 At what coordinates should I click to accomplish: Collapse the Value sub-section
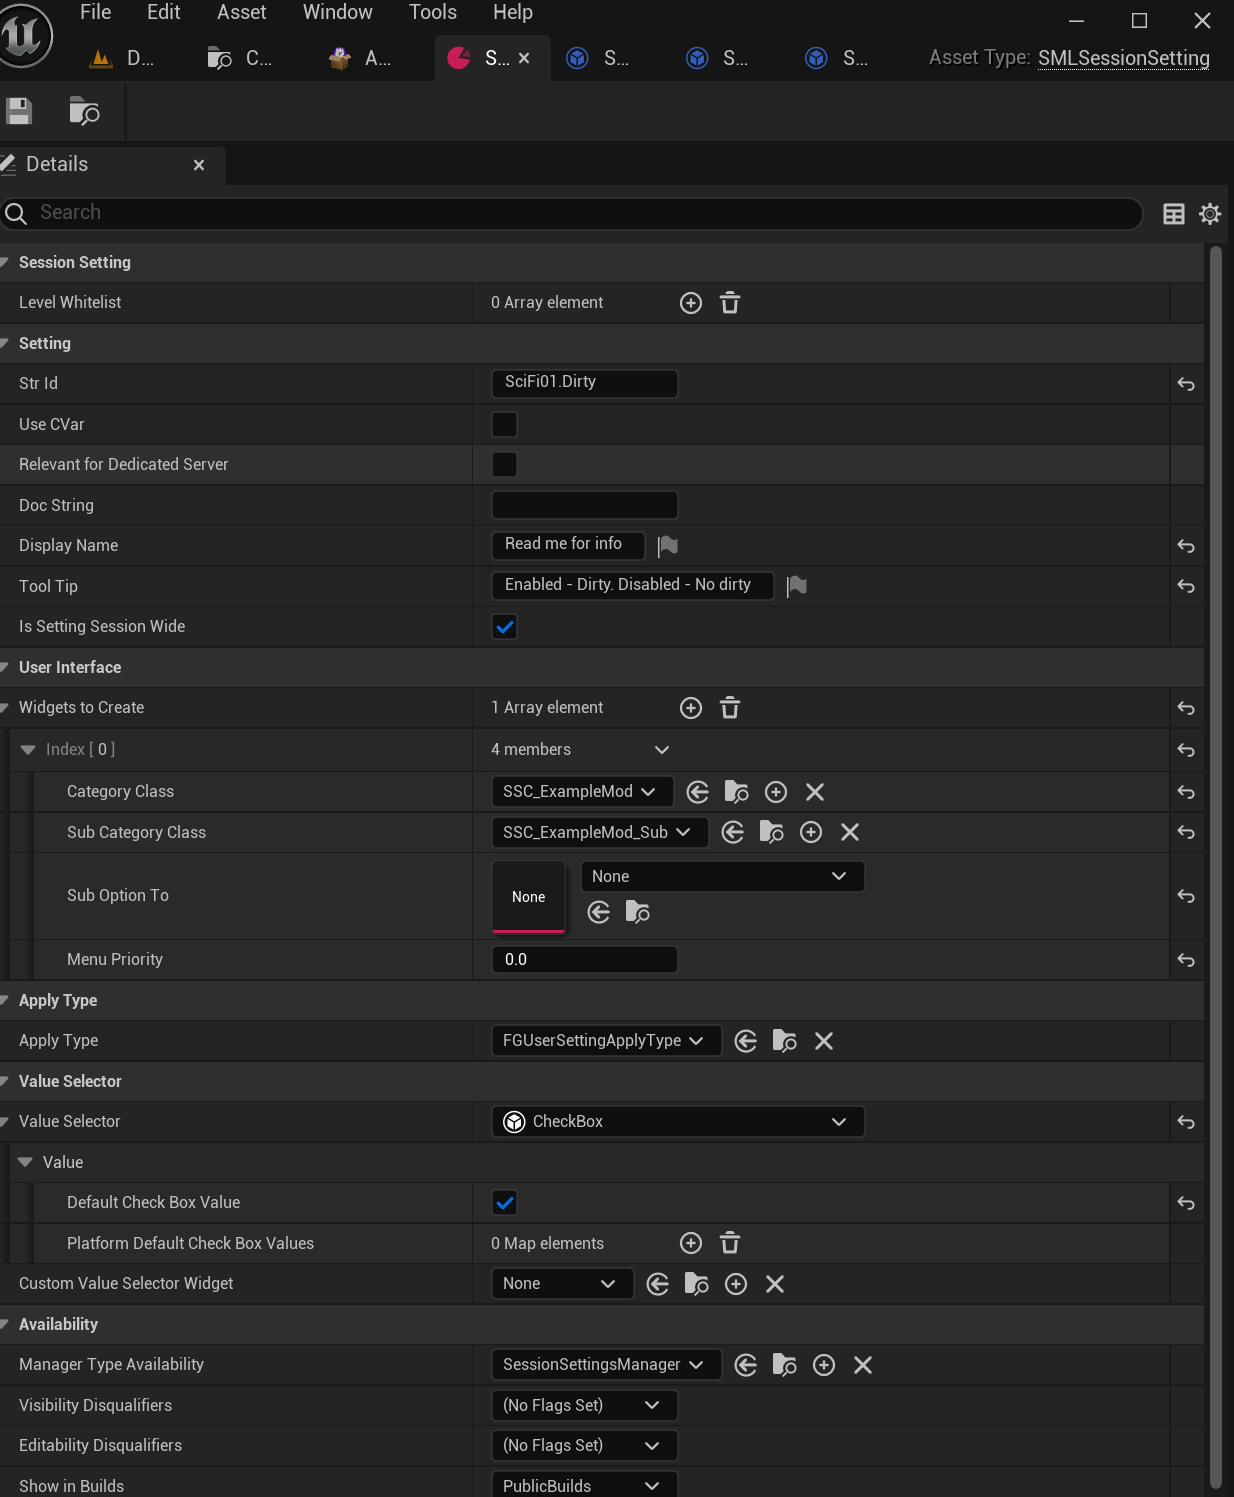(26, 1162)
